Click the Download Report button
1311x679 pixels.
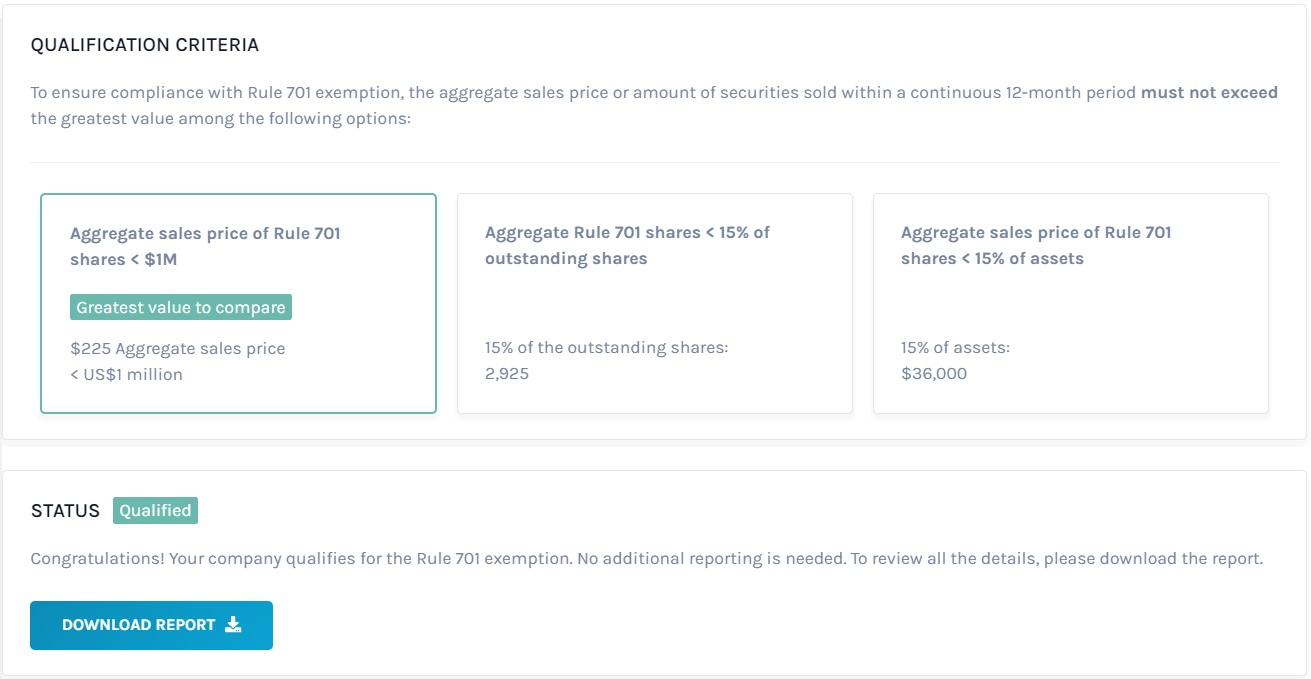point(151,625)
